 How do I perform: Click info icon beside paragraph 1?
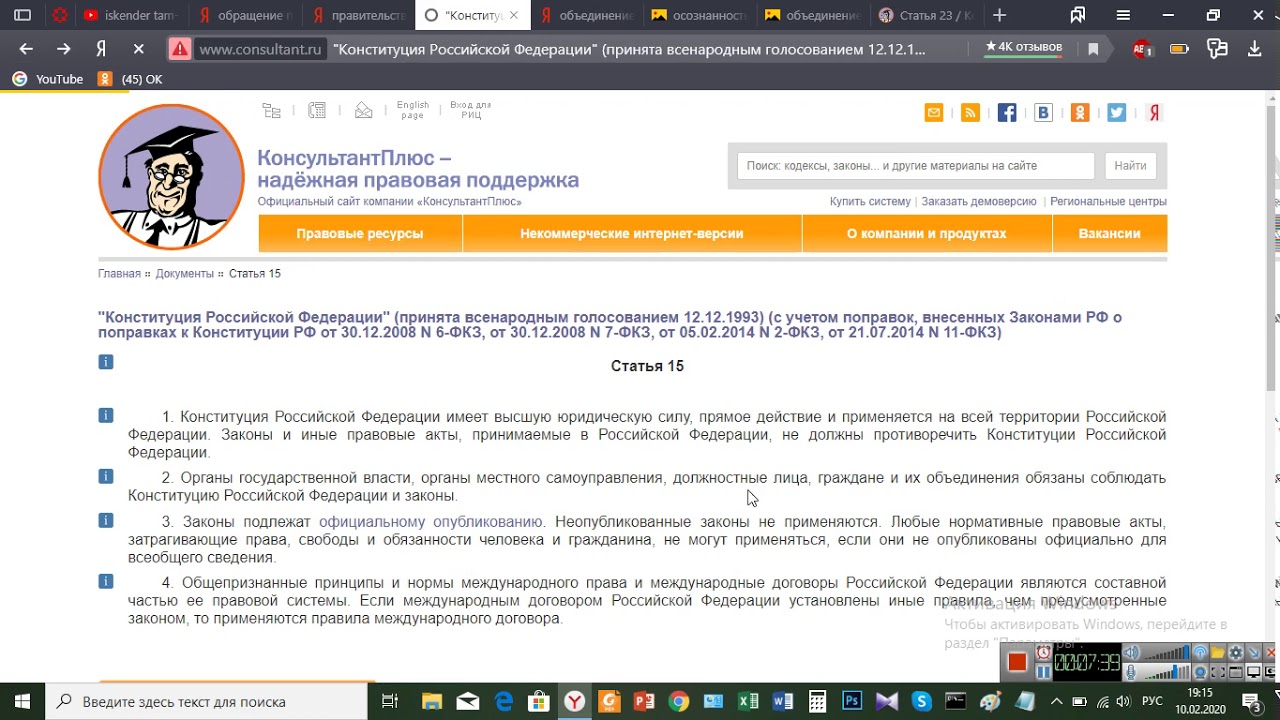point(106,415)
